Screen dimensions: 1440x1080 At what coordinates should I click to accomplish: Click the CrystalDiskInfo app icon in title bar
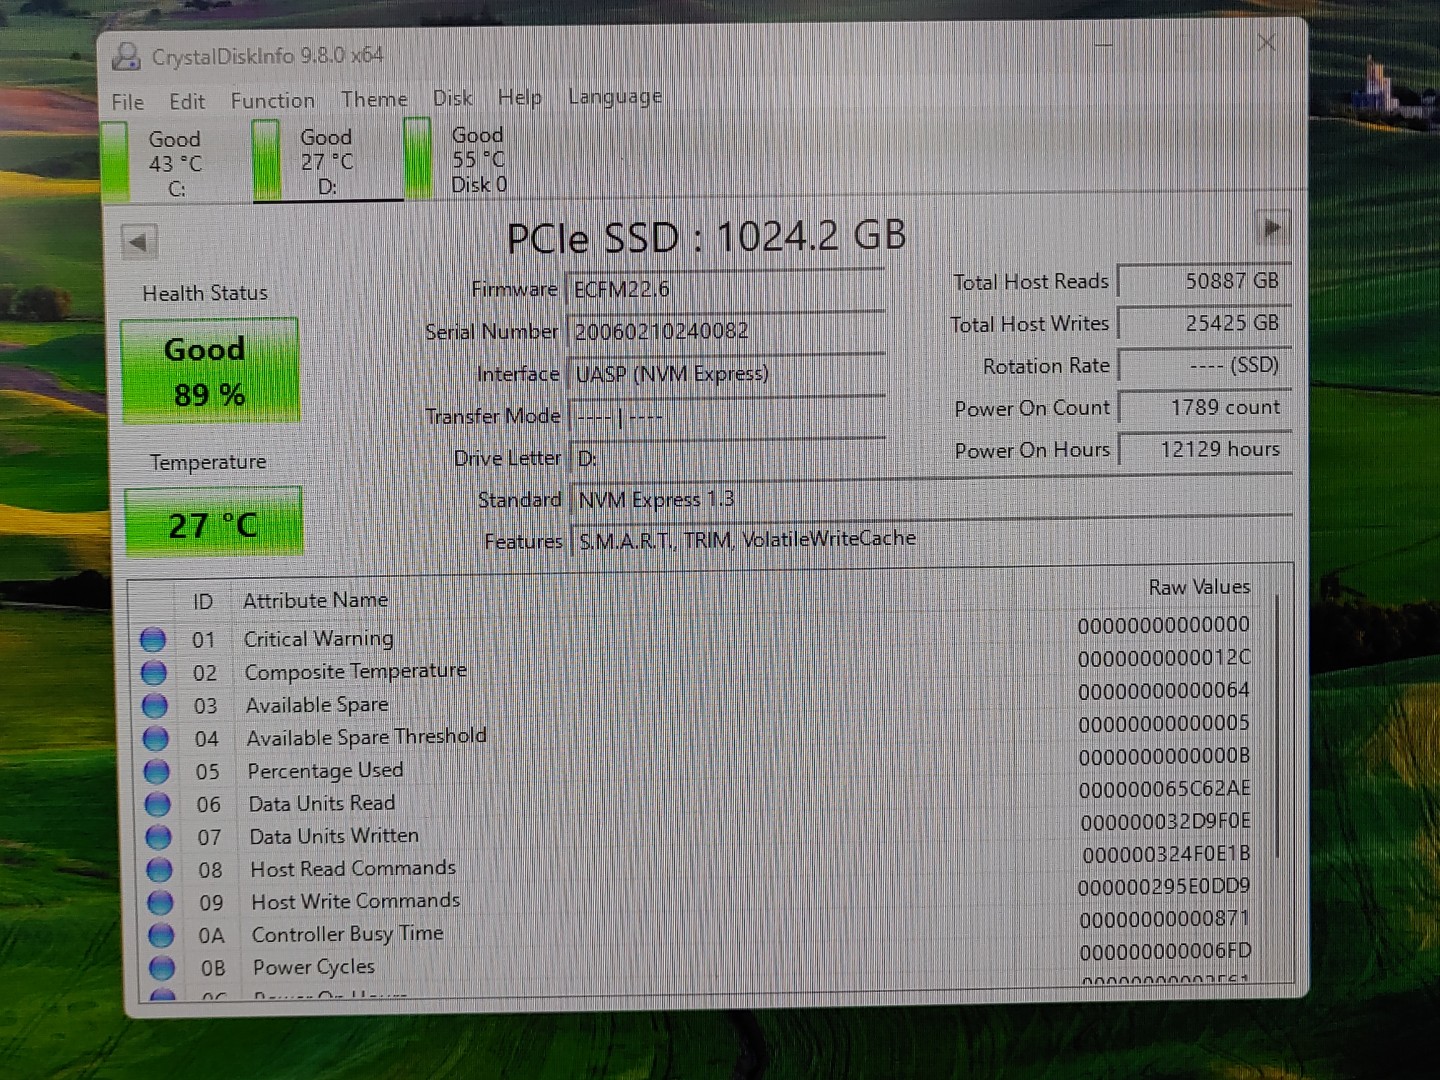[x=126, y=56]
